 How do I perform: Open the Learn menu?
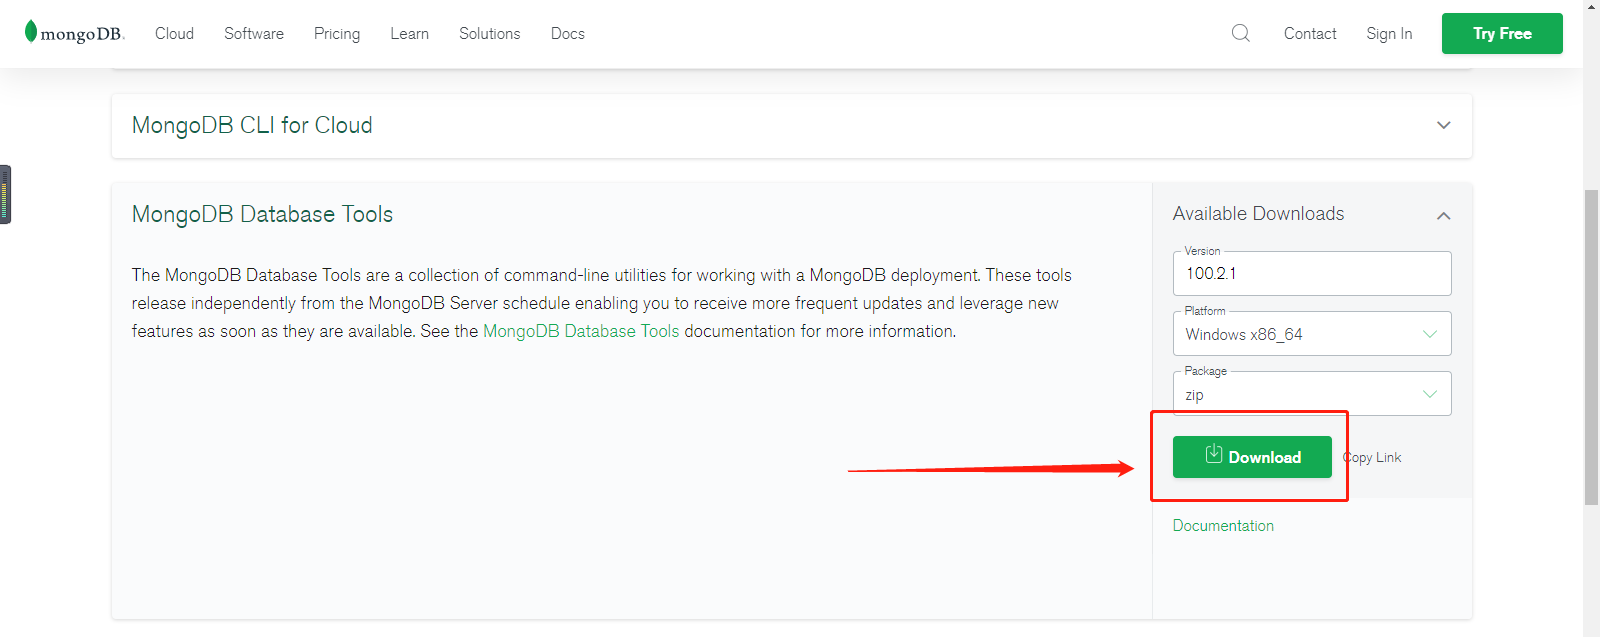pyautogui.click(x=409, y=33)
